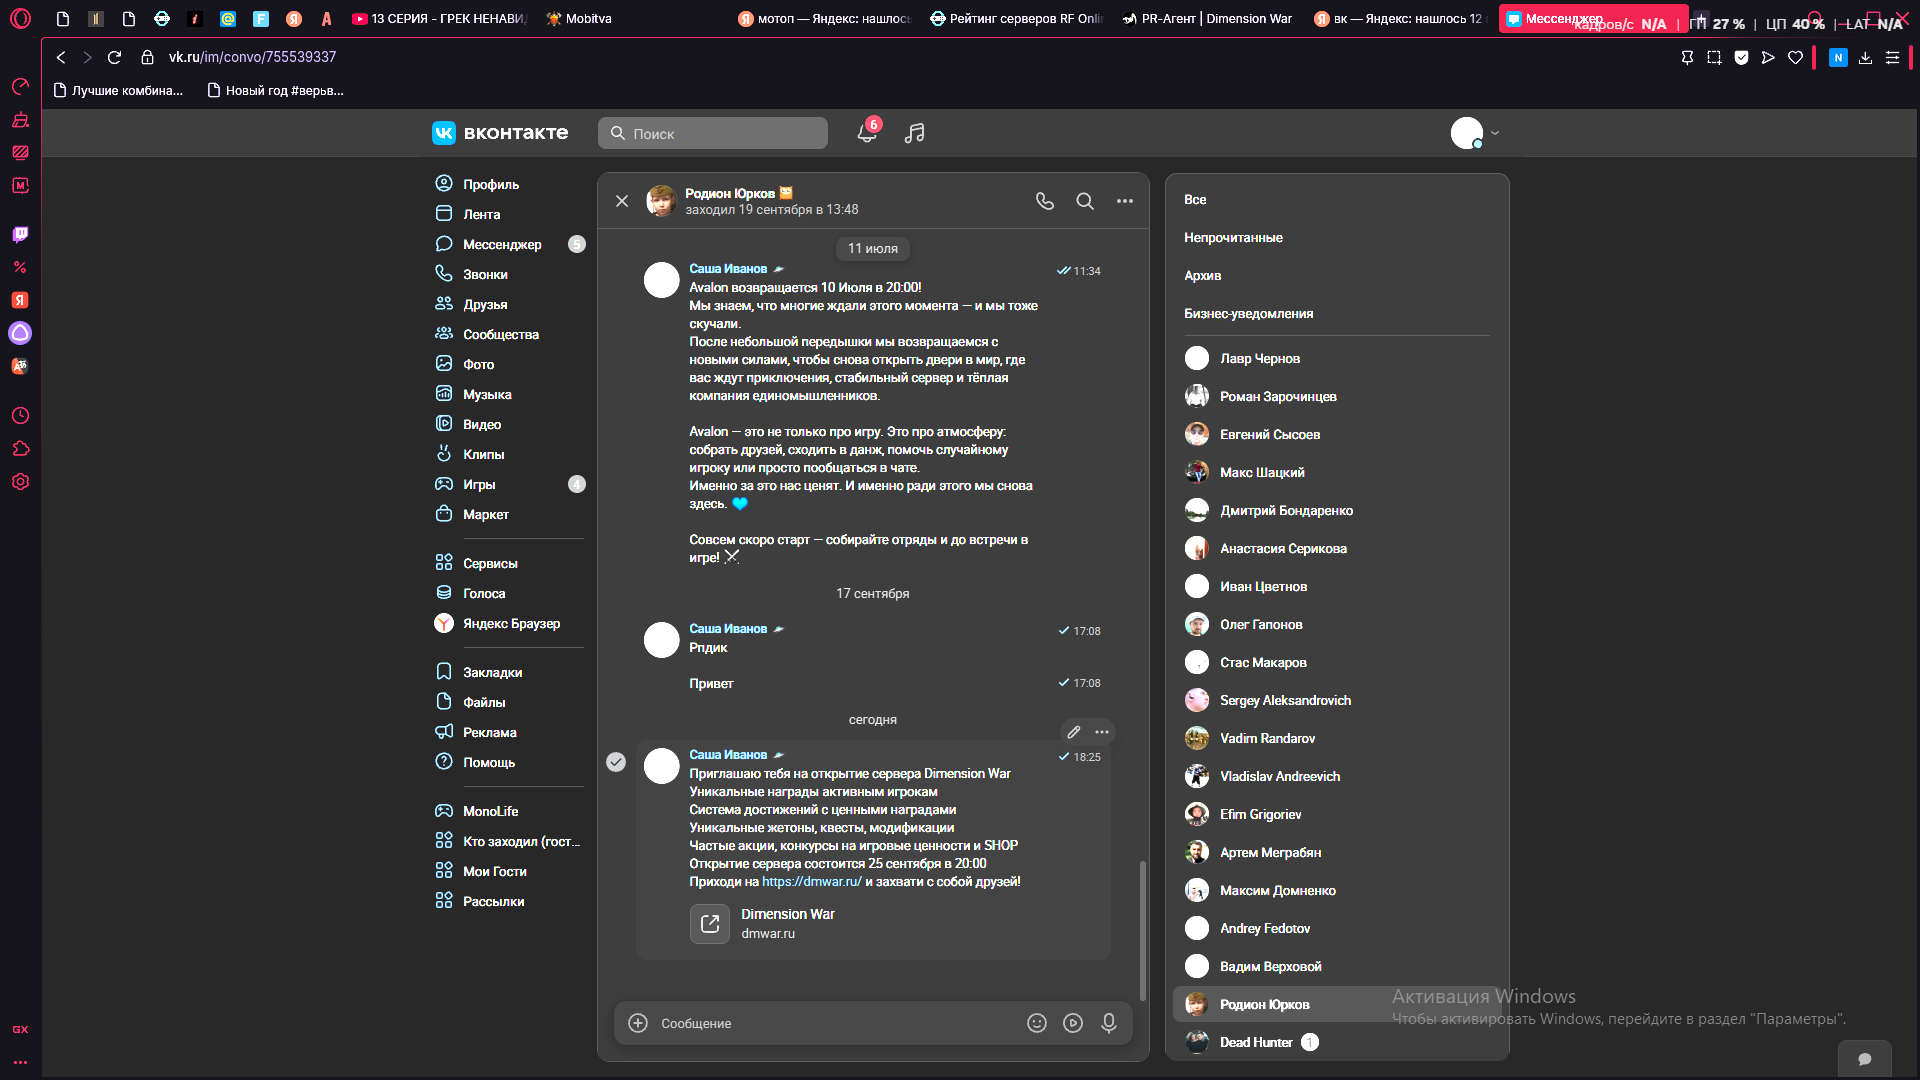Open Twitch icon in Opera sidebar
The width and height of the screenshot is (1920, 1080).
tap(20, 234)
